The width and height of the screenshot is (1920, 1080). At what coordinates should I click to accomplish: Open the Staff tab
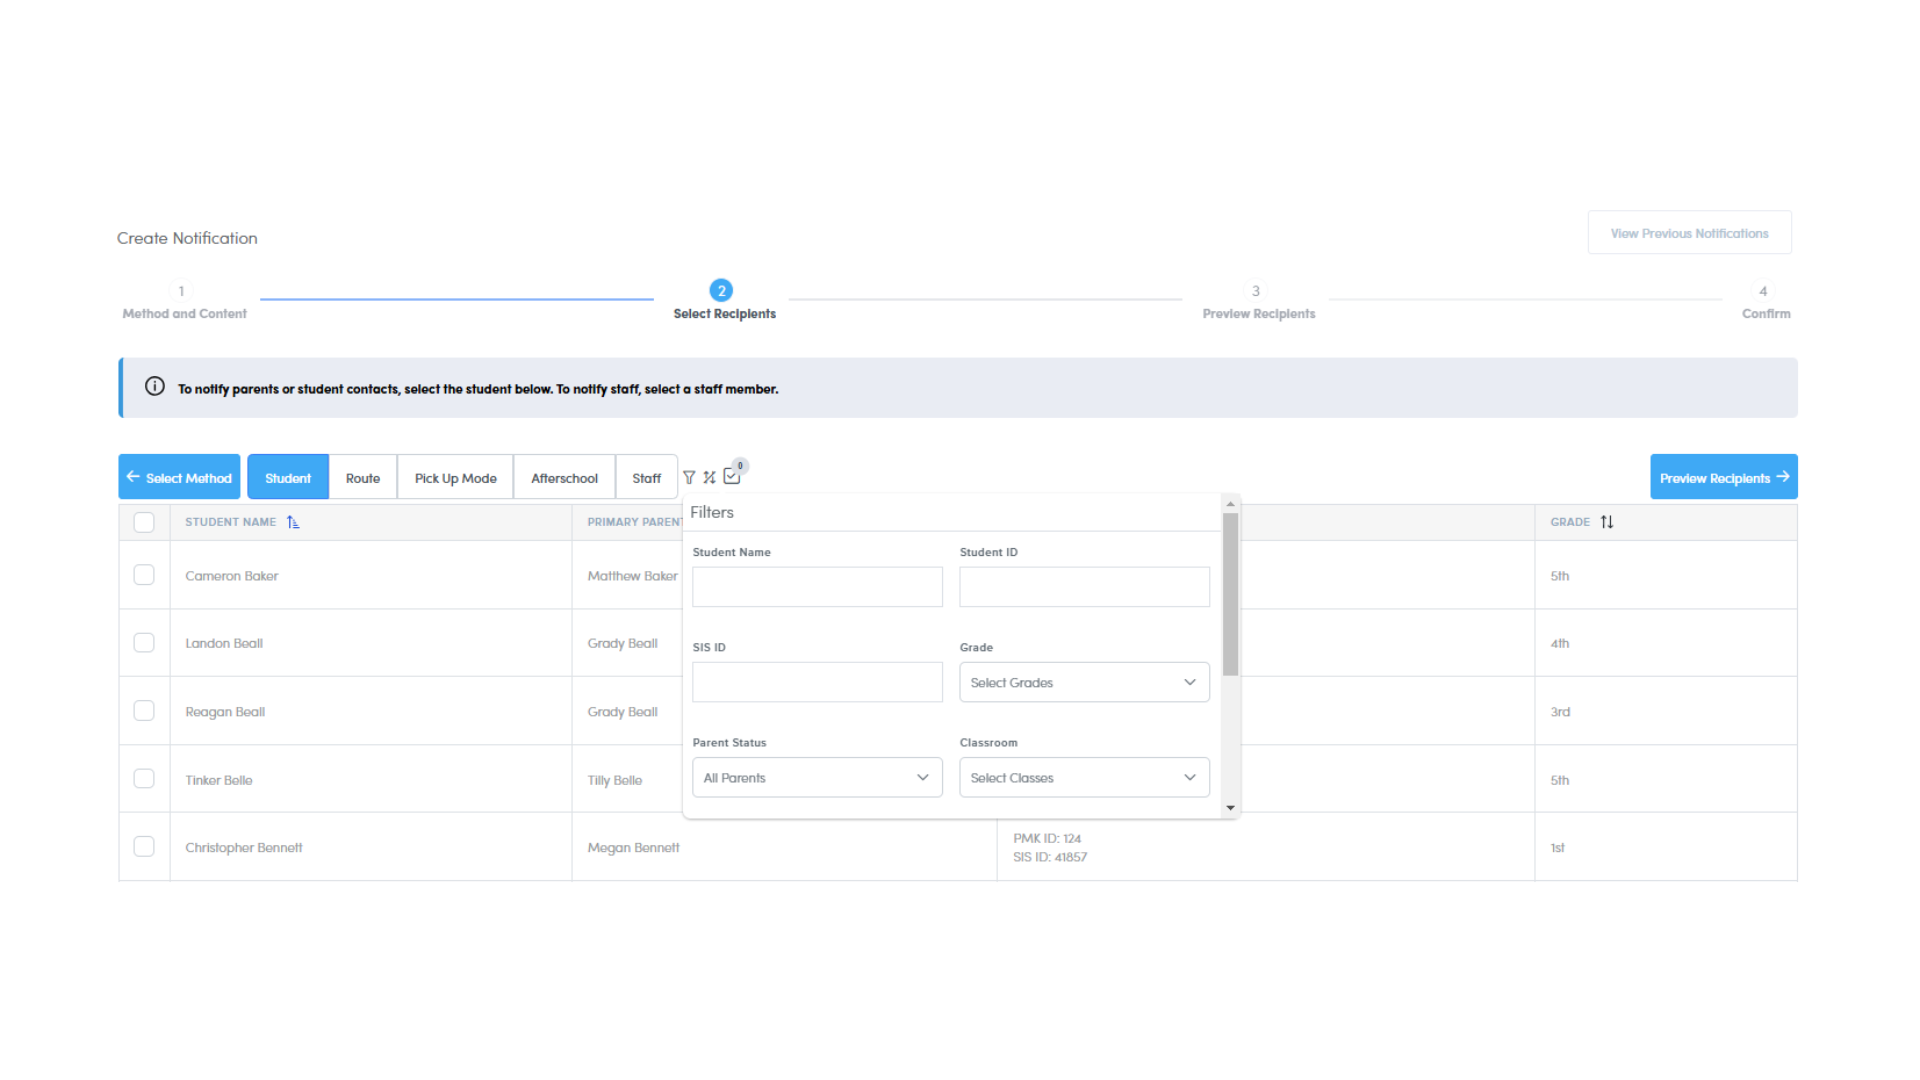tap(646, 477)
